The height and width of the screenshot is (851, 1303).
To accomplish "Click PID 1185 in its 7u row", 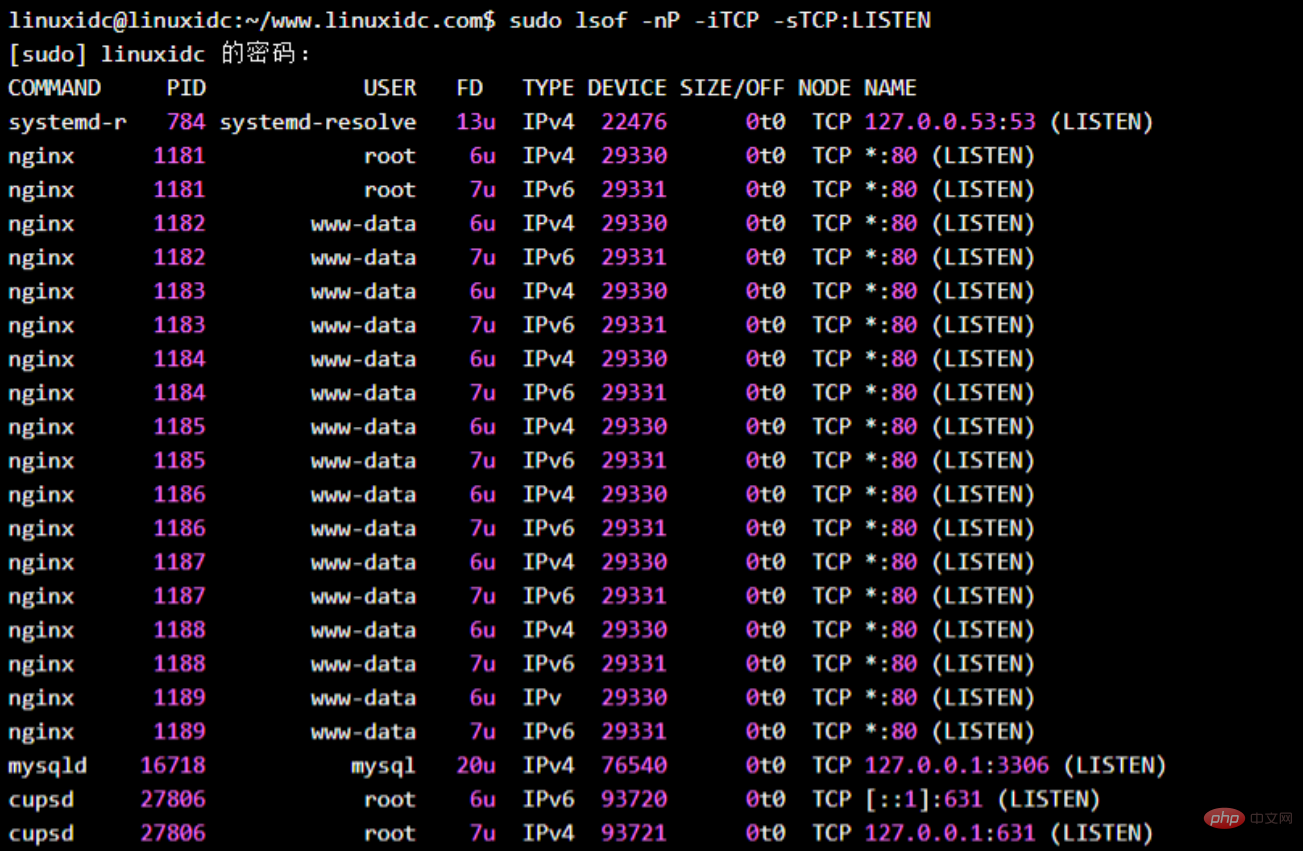I will point(180,461).
